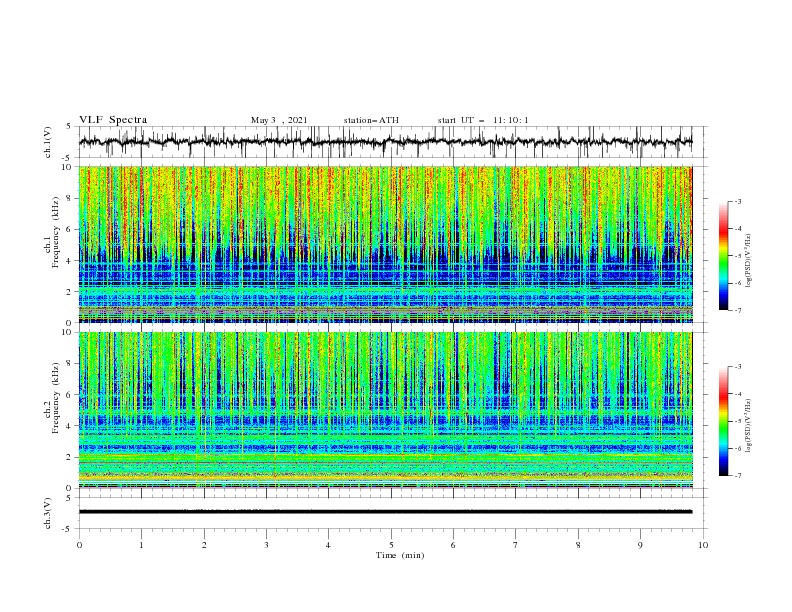Select the ch.2 colorbar "log(PSD)(V²/Hz)" label
The height and width of the screenshot is (612, 792).
coord(748,425)
